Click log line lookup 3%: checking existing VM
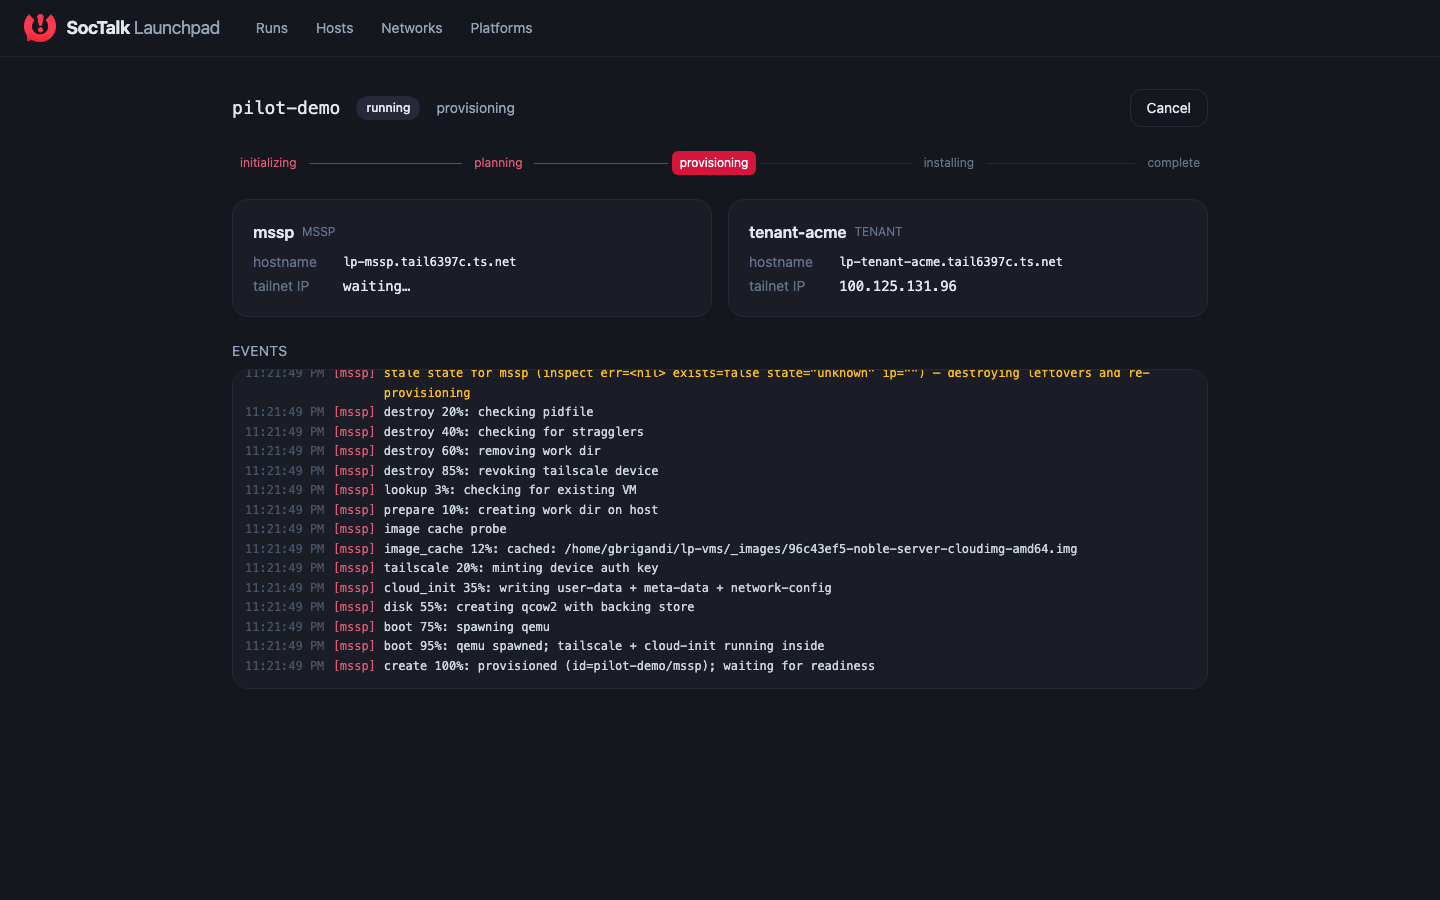 click(x=720, y=490)
